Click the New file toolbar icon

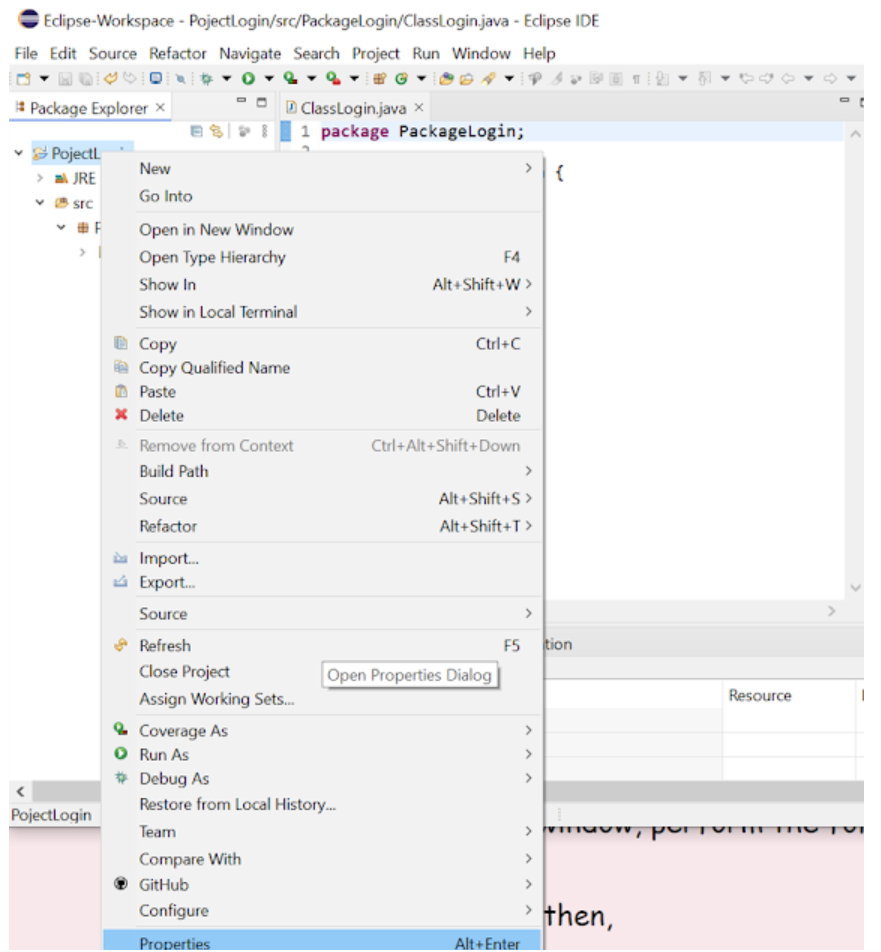tap(24, 79)
